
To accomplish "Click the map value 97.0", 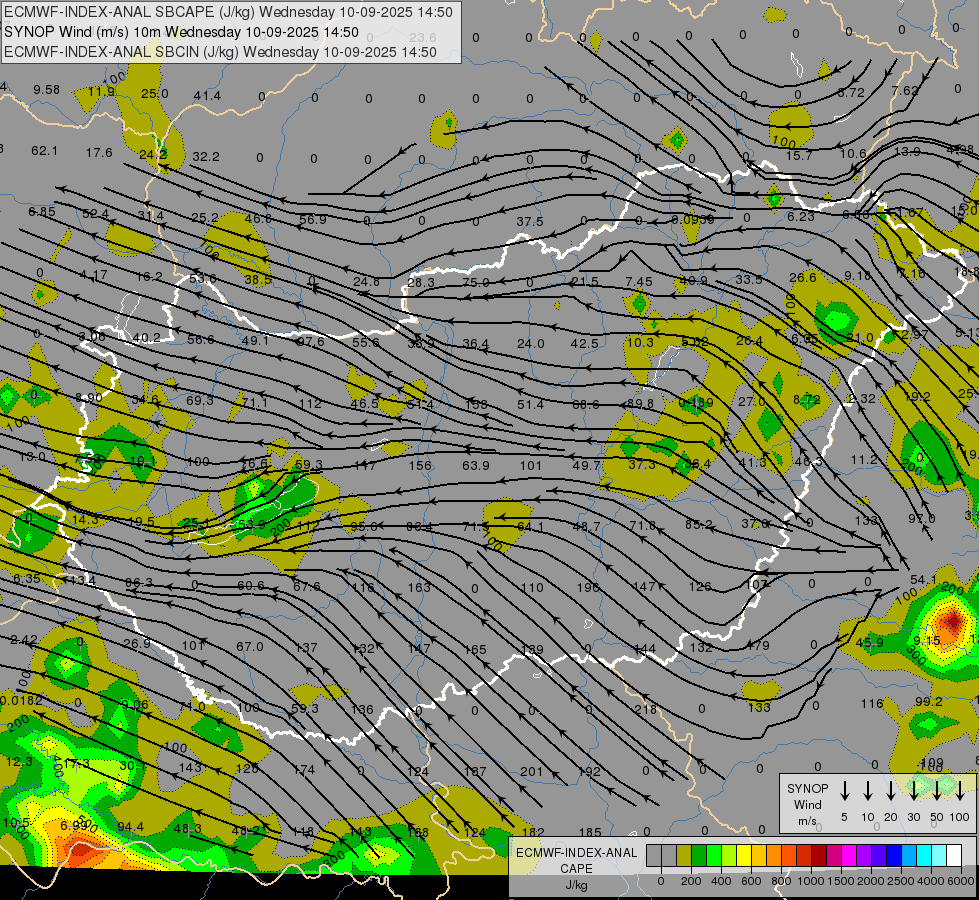I will 922,518.
